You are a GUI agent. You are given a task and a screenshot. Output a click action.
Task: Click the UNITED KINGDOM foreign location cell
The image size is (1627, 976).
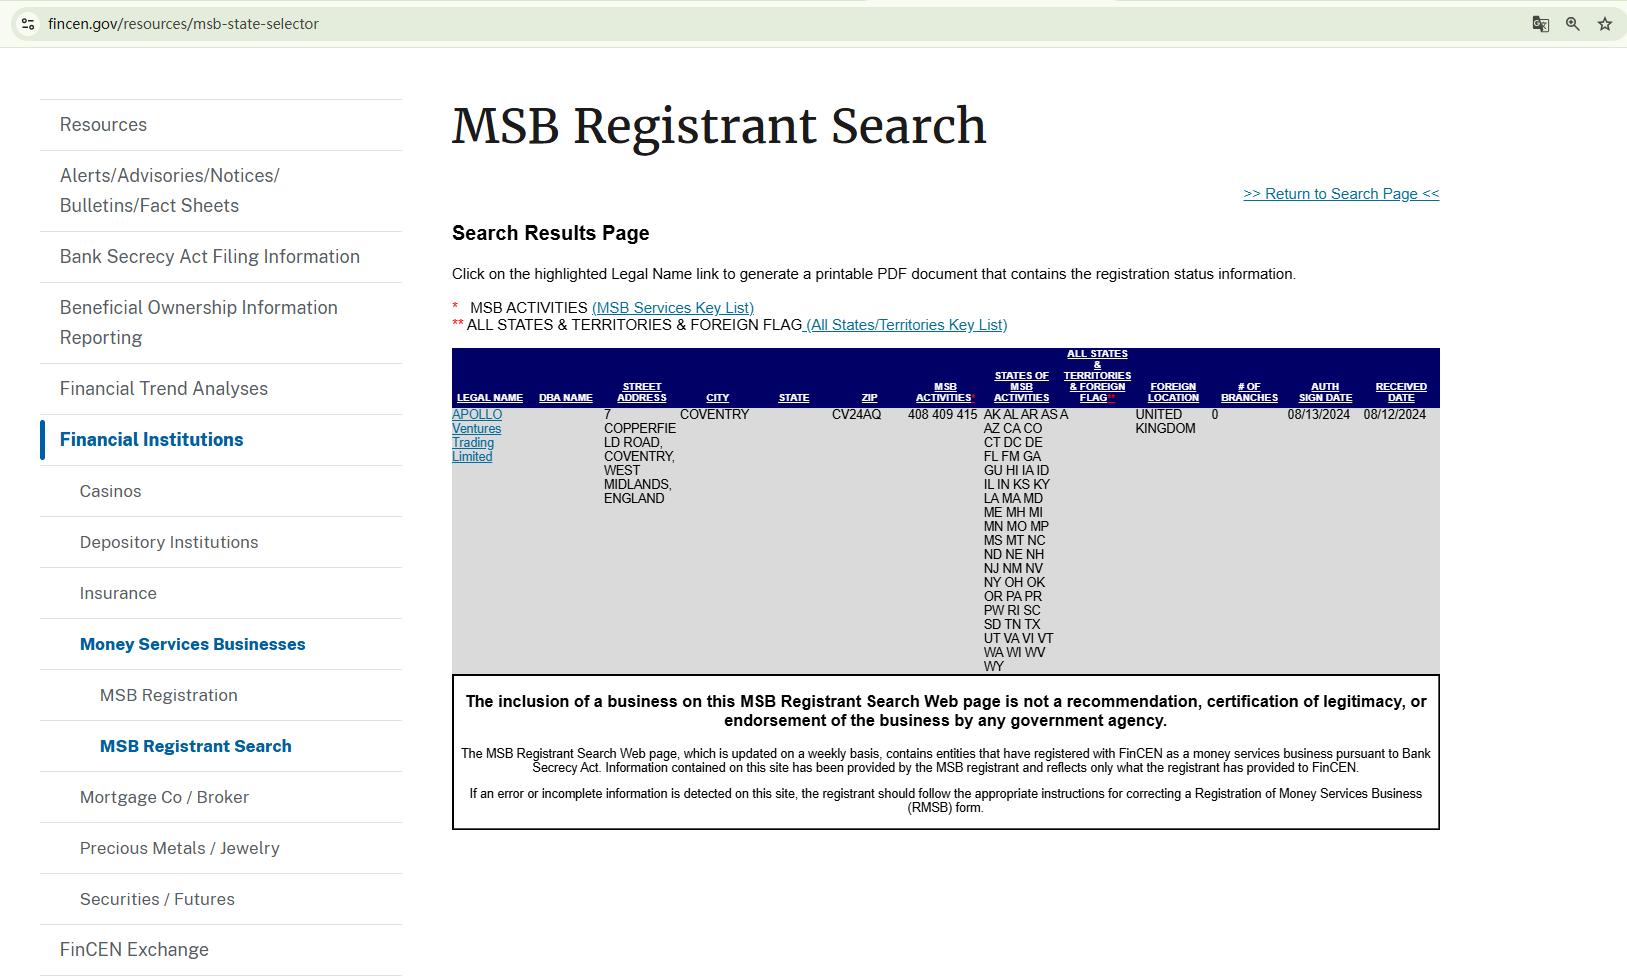tap(1165, 422)
